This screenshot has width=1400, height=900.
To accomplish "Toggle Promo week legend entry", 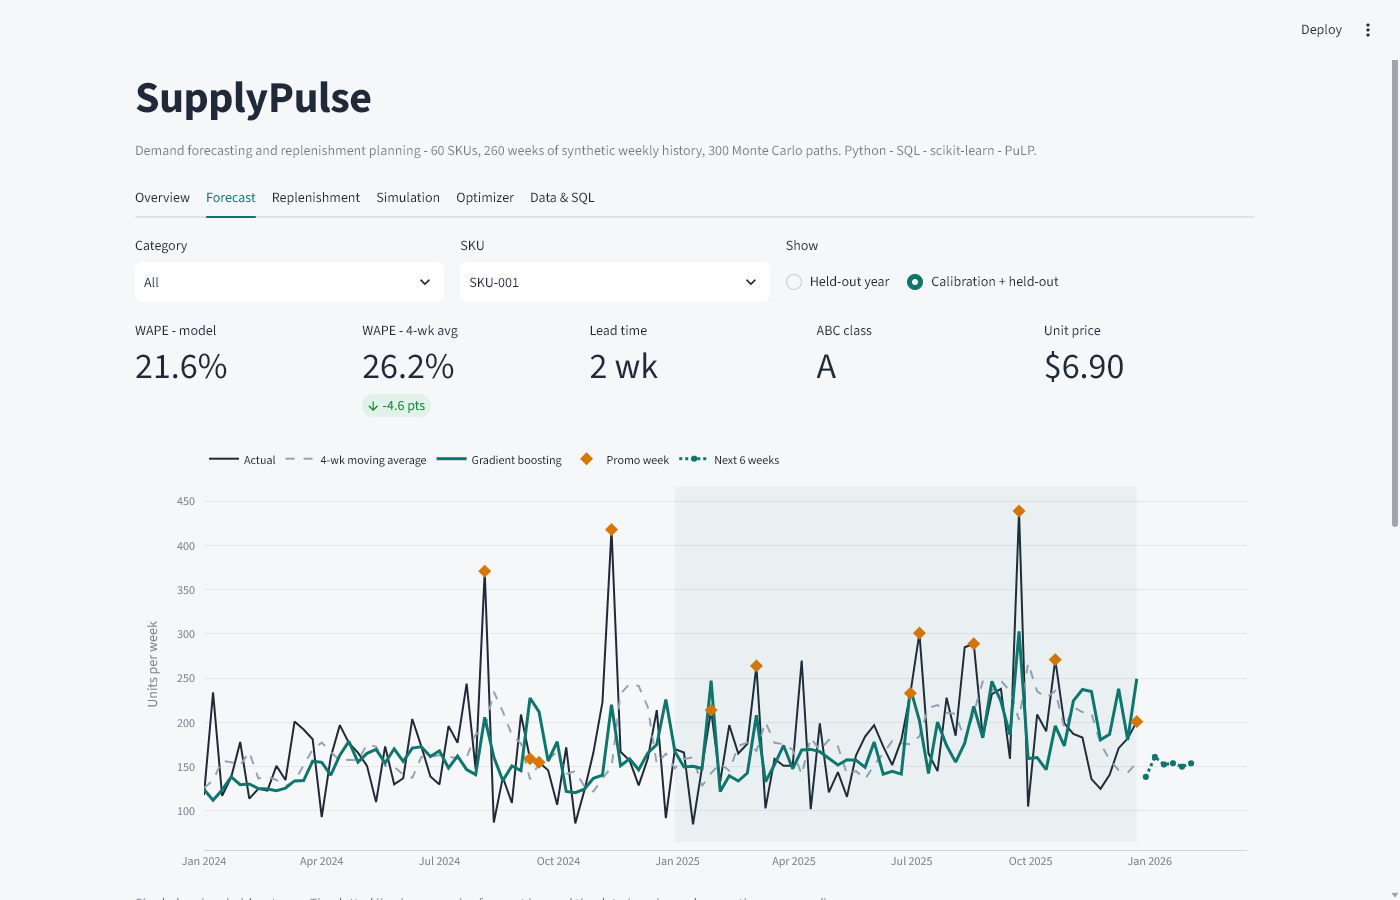I will (624, 460).
